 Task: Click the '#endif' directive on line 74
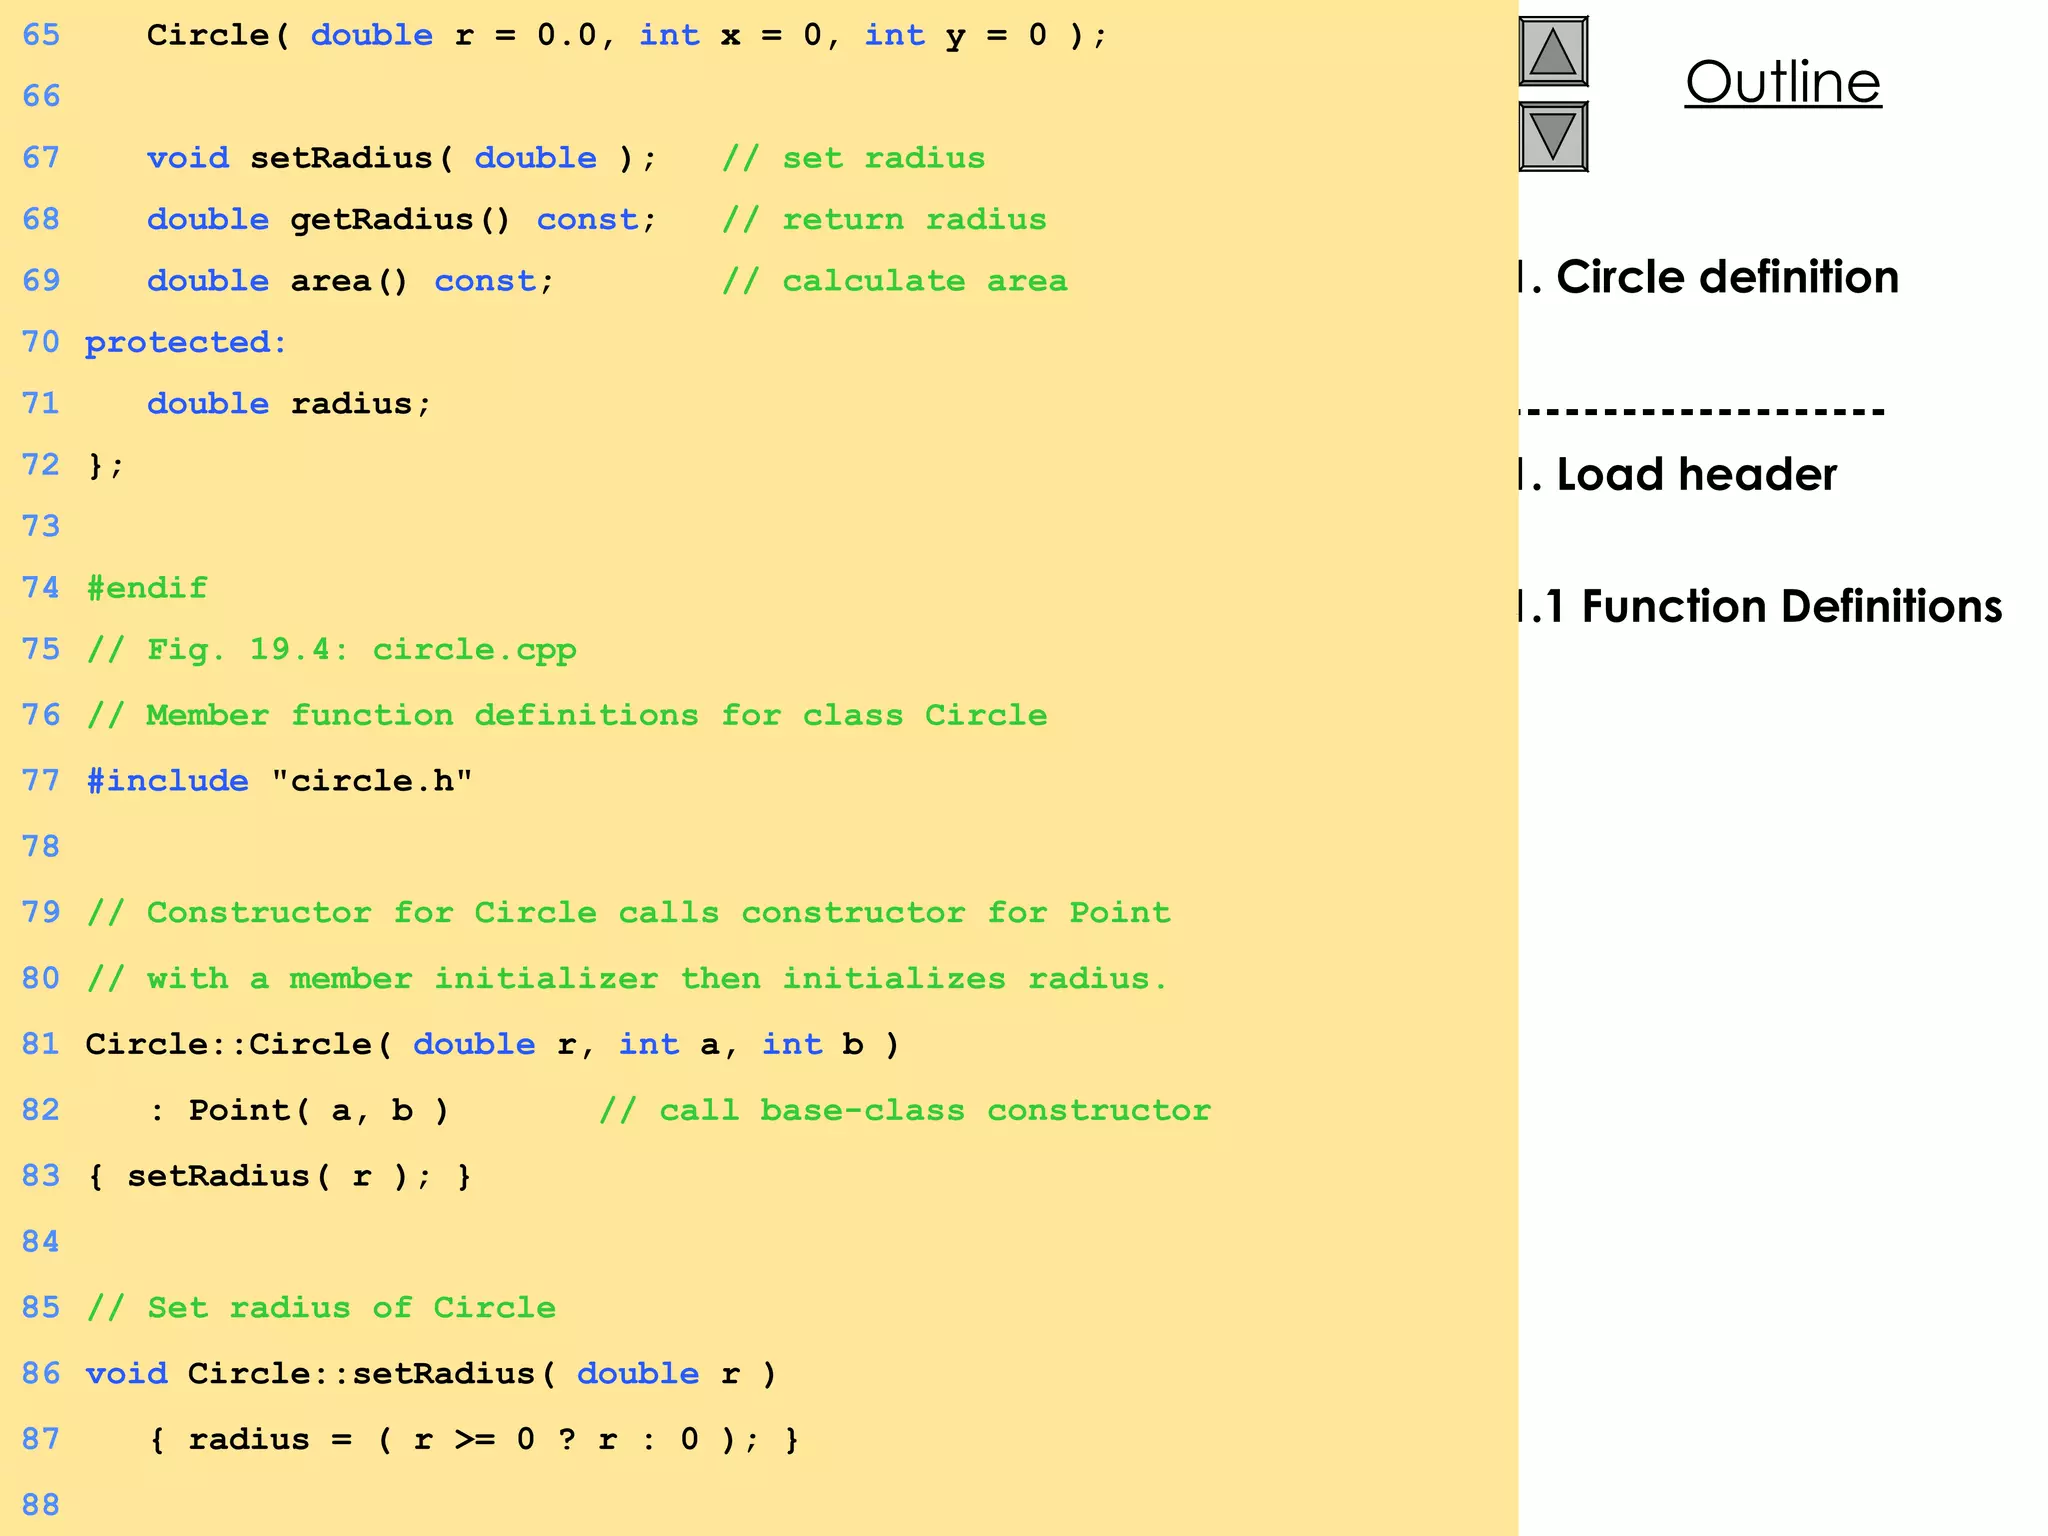(x=147, y=588)
